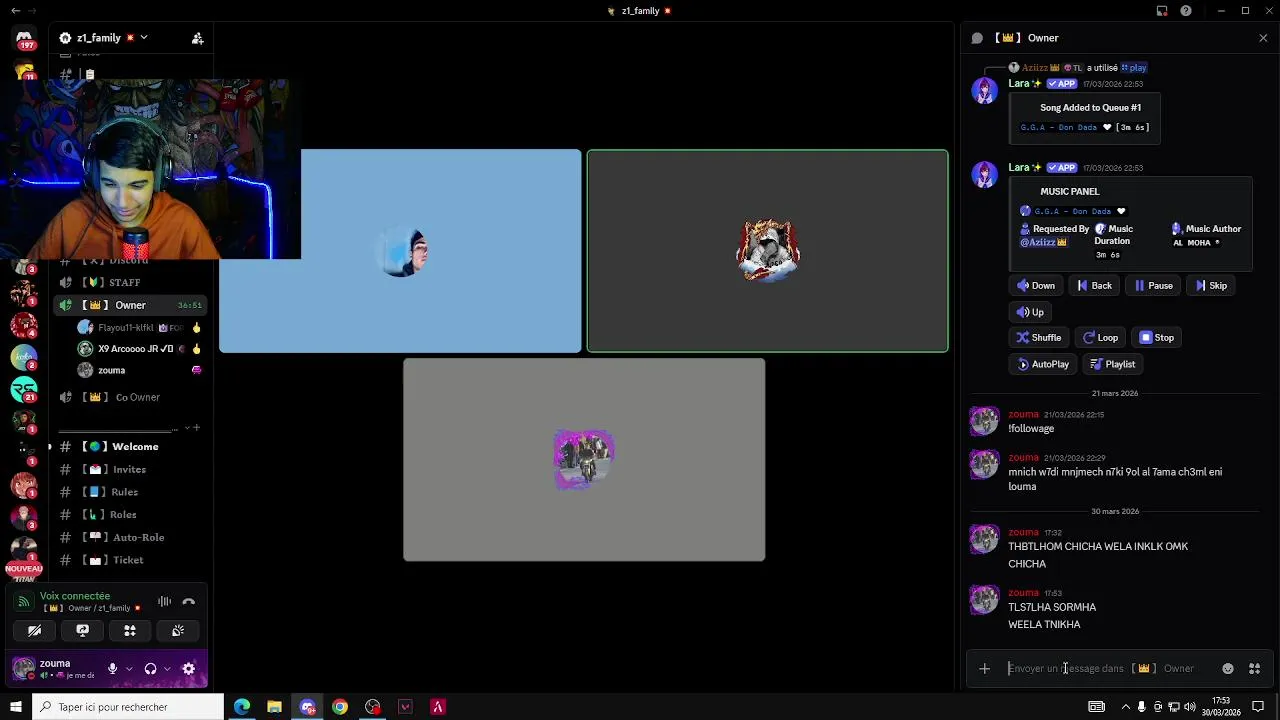Select the blue participant video tile
Image resolution: width=1280 pixels, height=720 pixels.
pos(400,251)
